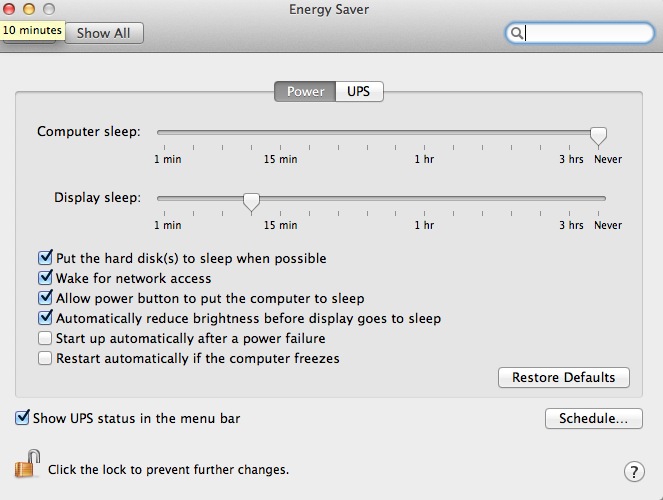Click the Show All button
Viewport: 663px width, 500px height.
(x=104, y=33)
